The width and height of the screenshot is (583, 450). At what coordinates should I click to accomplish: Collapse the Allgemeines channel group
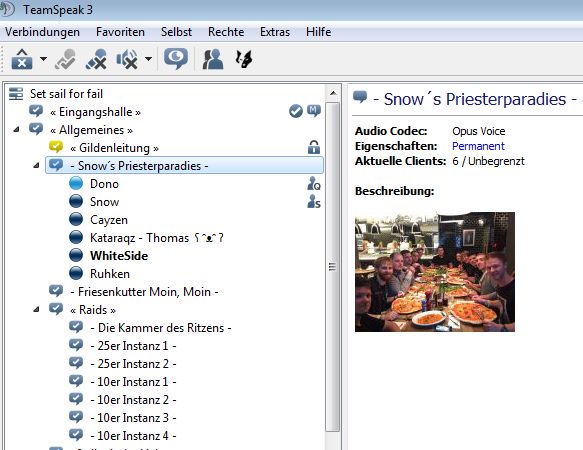(16, 130)
